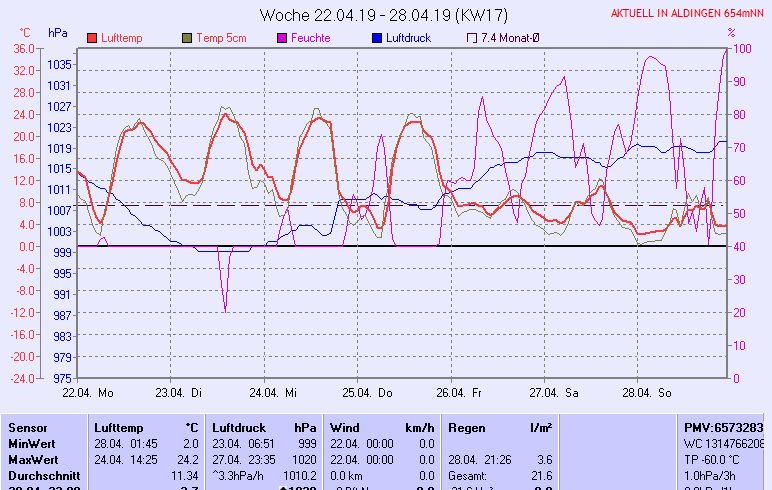Click the red Lufttemp legend swatch
This screenshot has width=772, height=490.
(x=92, y=38)
